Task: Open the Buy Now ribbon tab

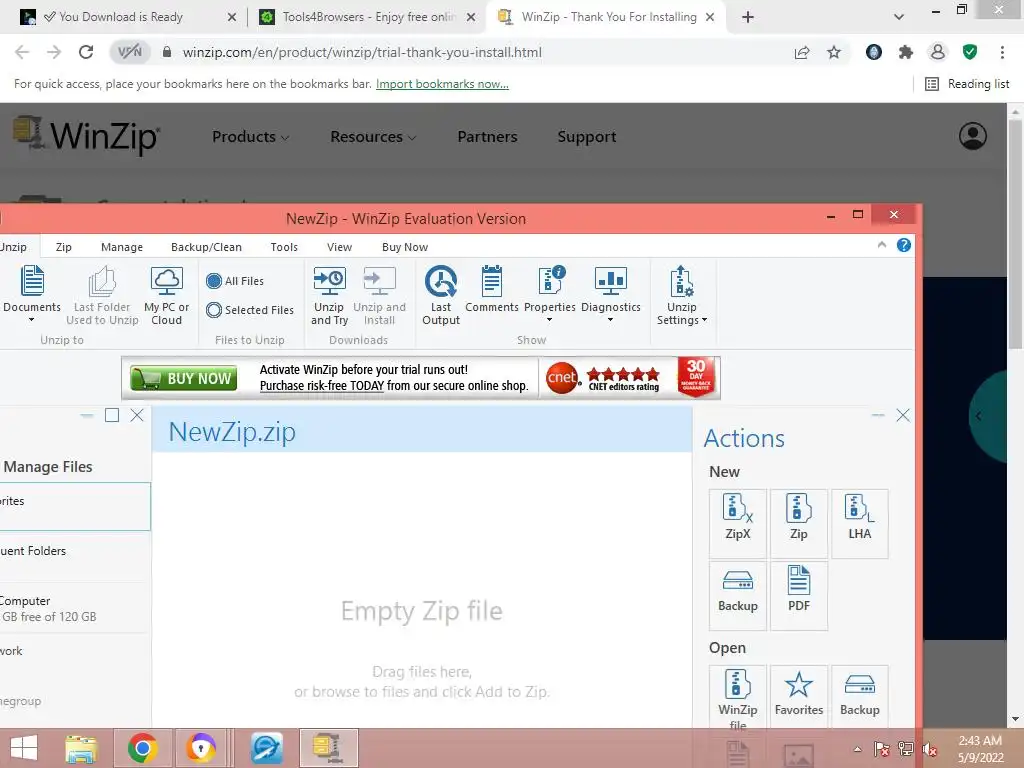Action: tap(405, 247)
